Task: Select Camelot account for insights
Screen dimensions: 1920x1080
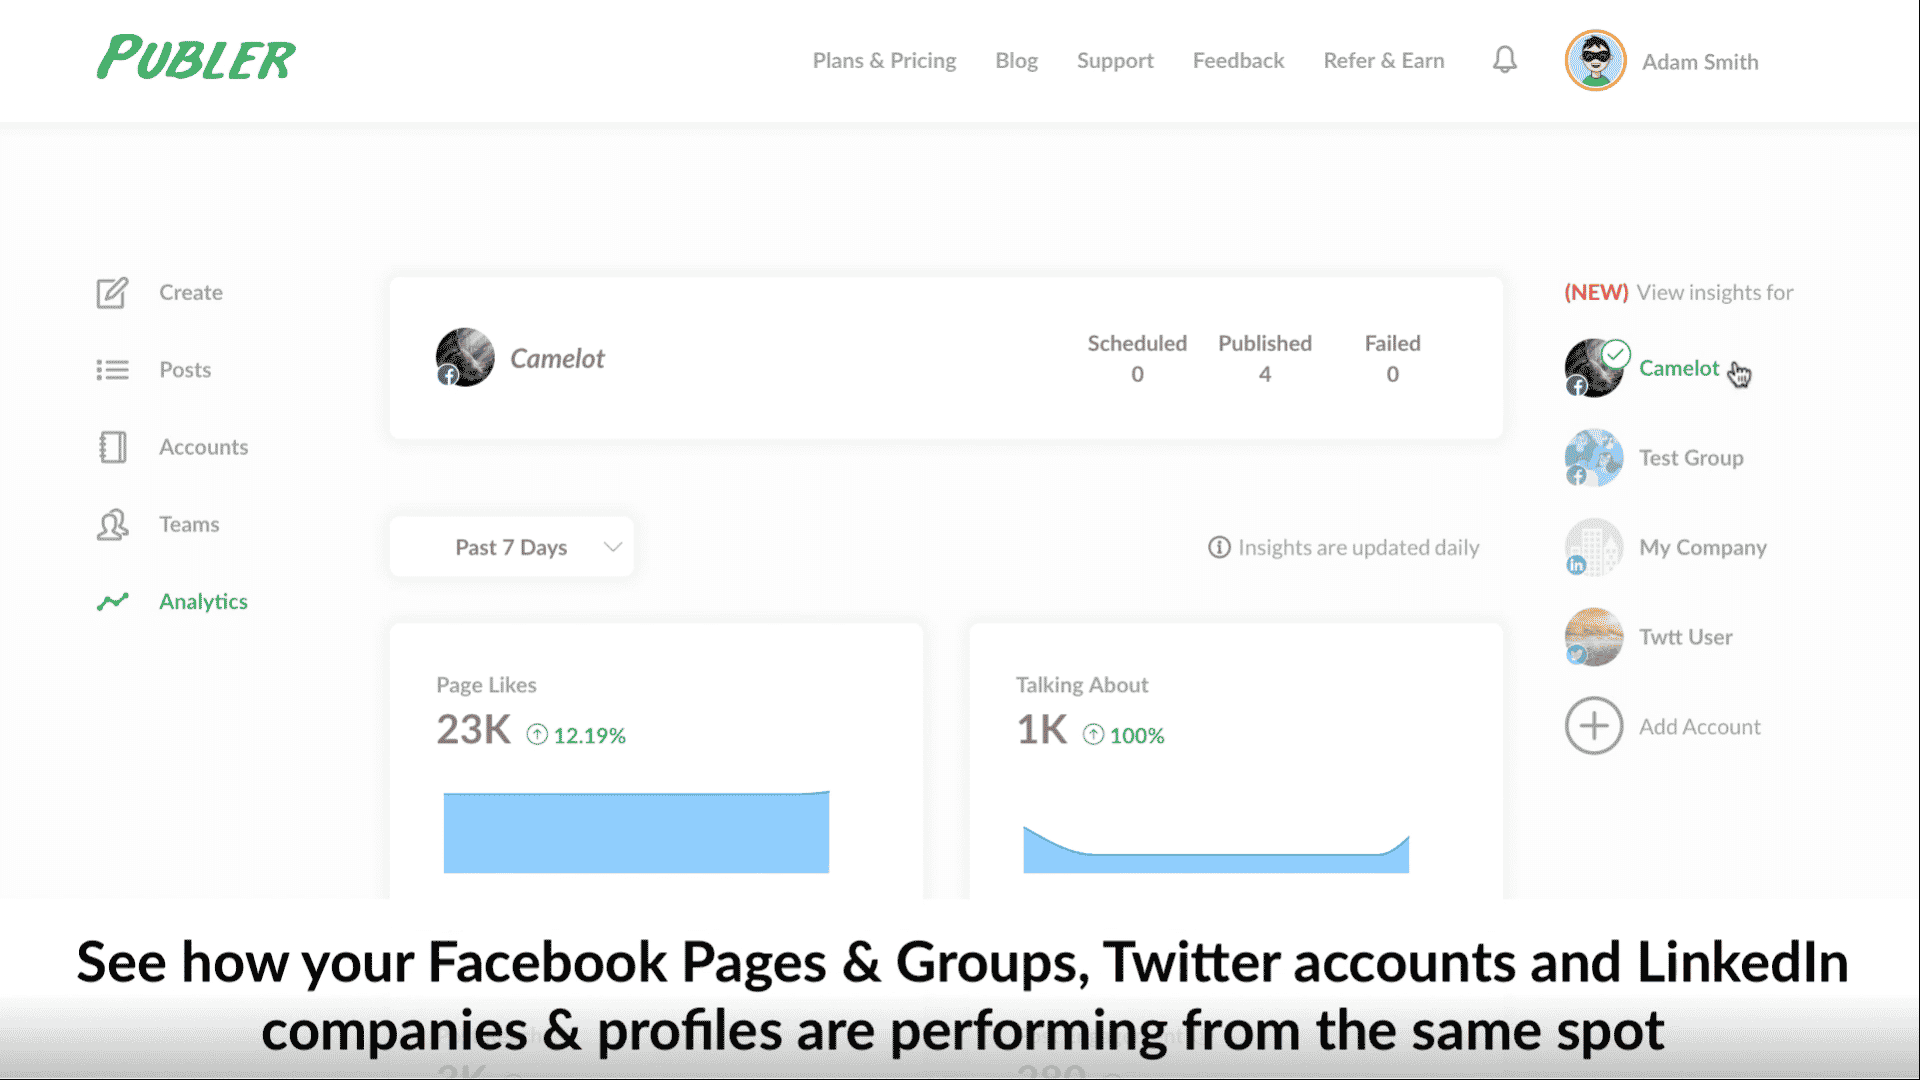Action: tap(1679, 368)
